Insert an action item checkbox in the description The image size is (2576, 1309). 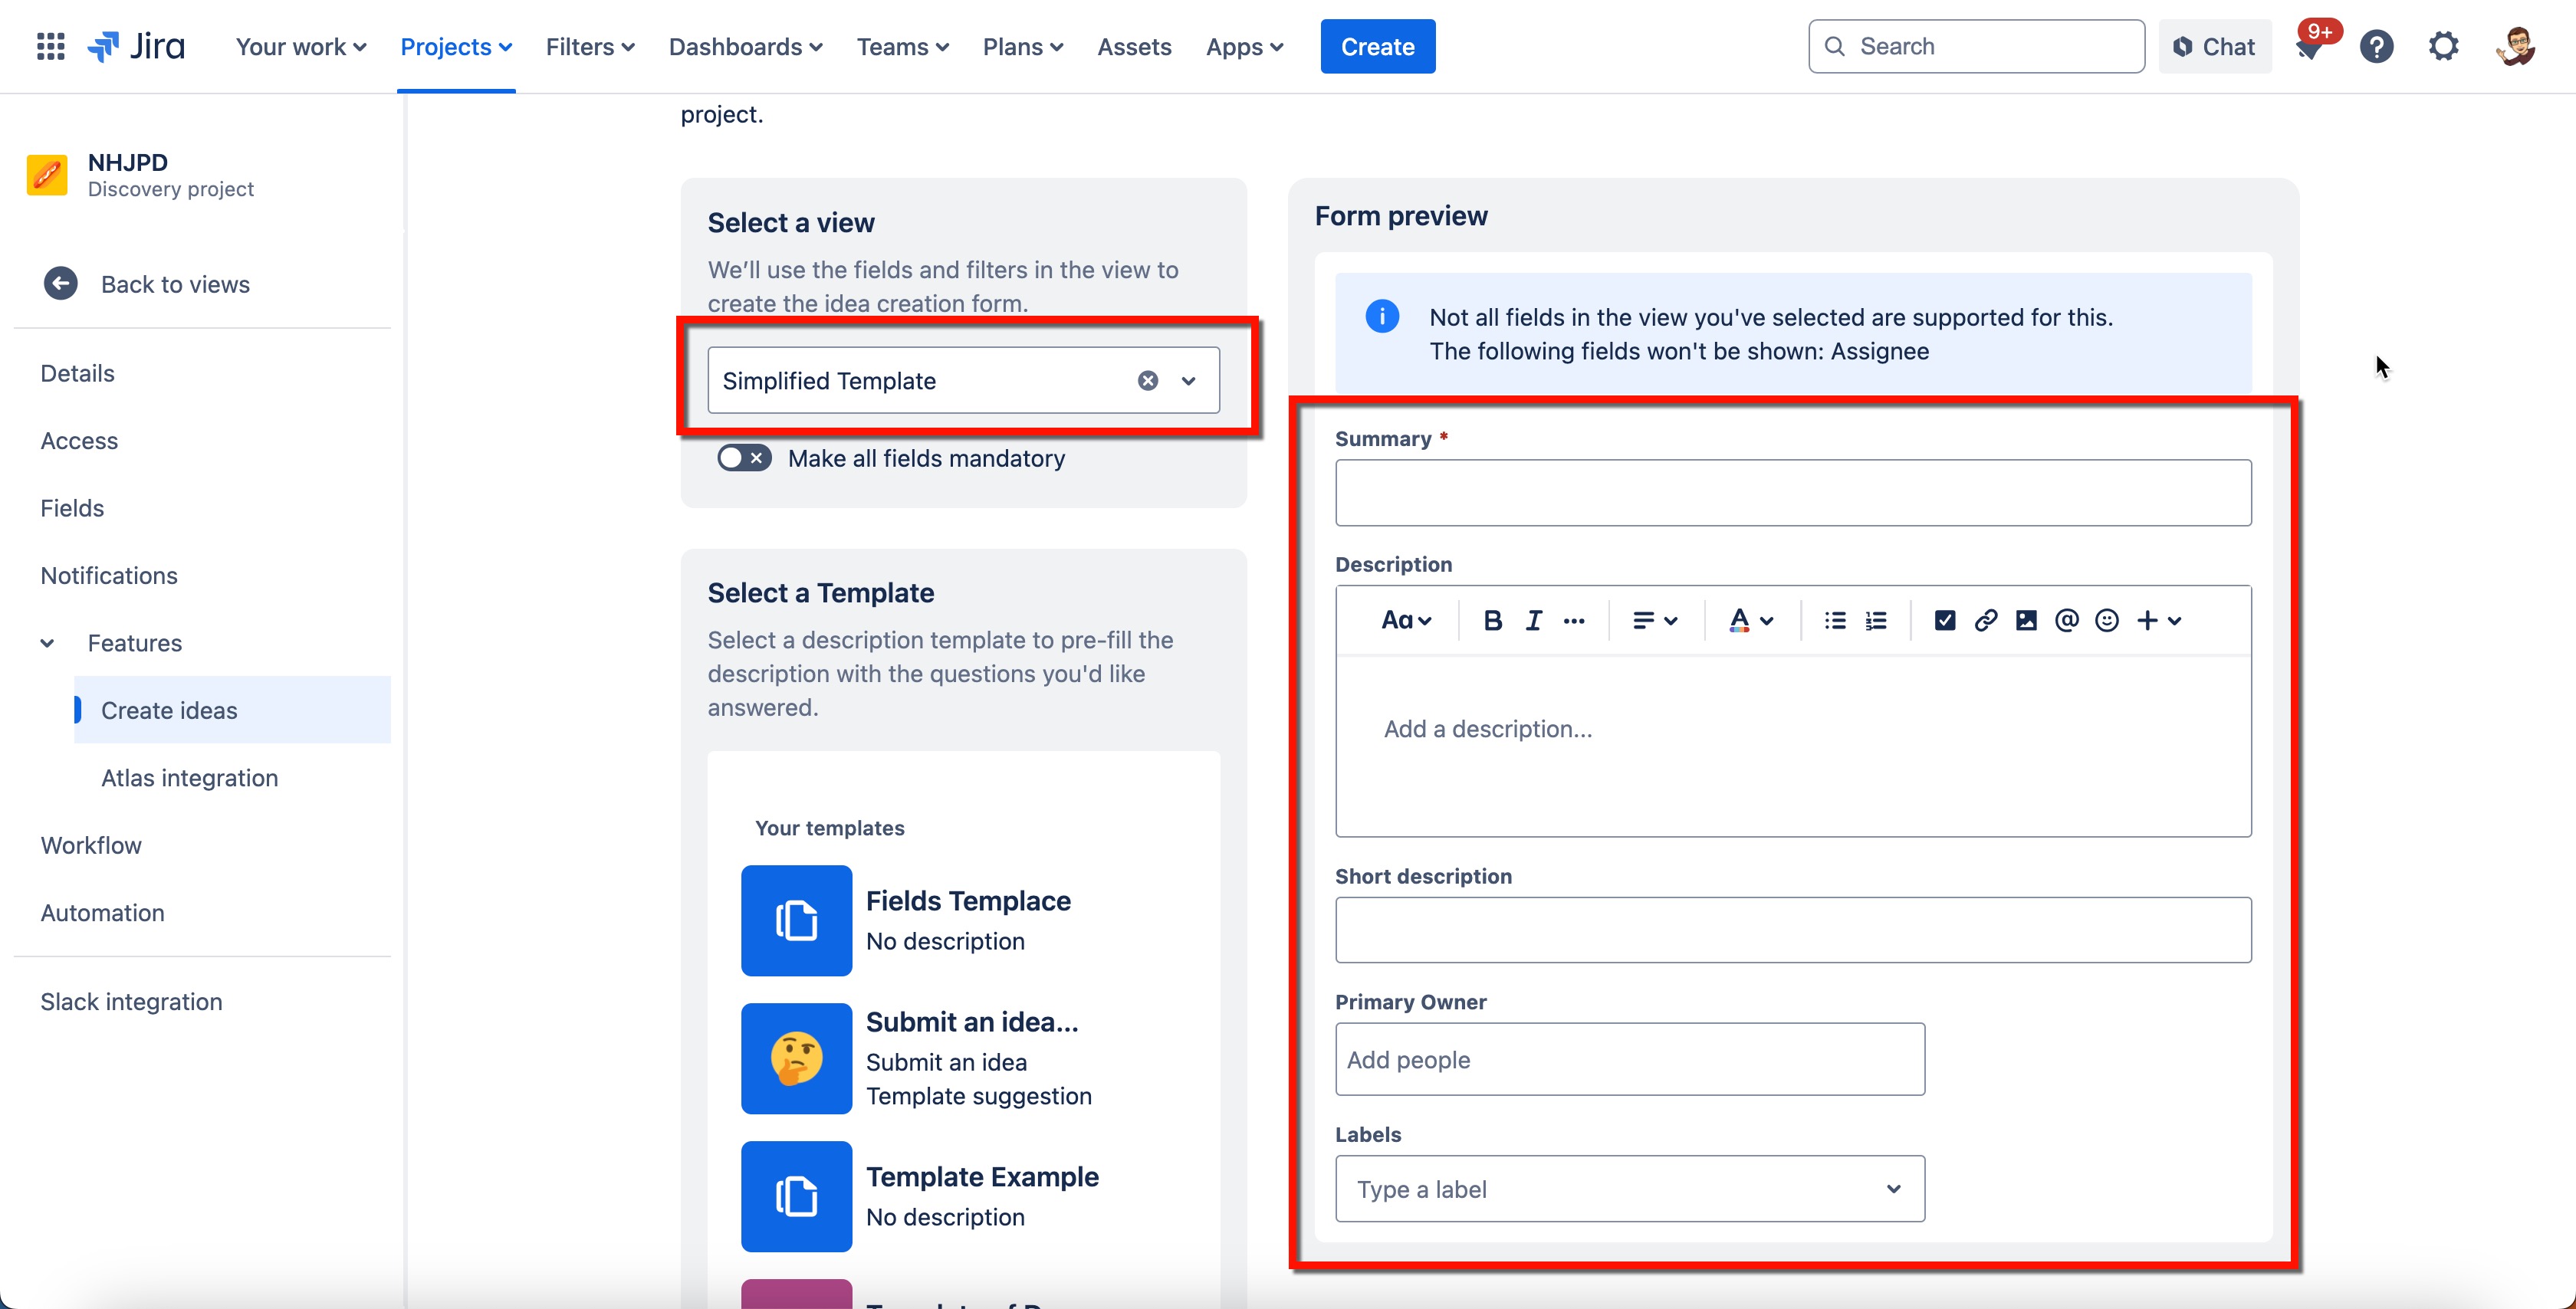coord(1944,620)
